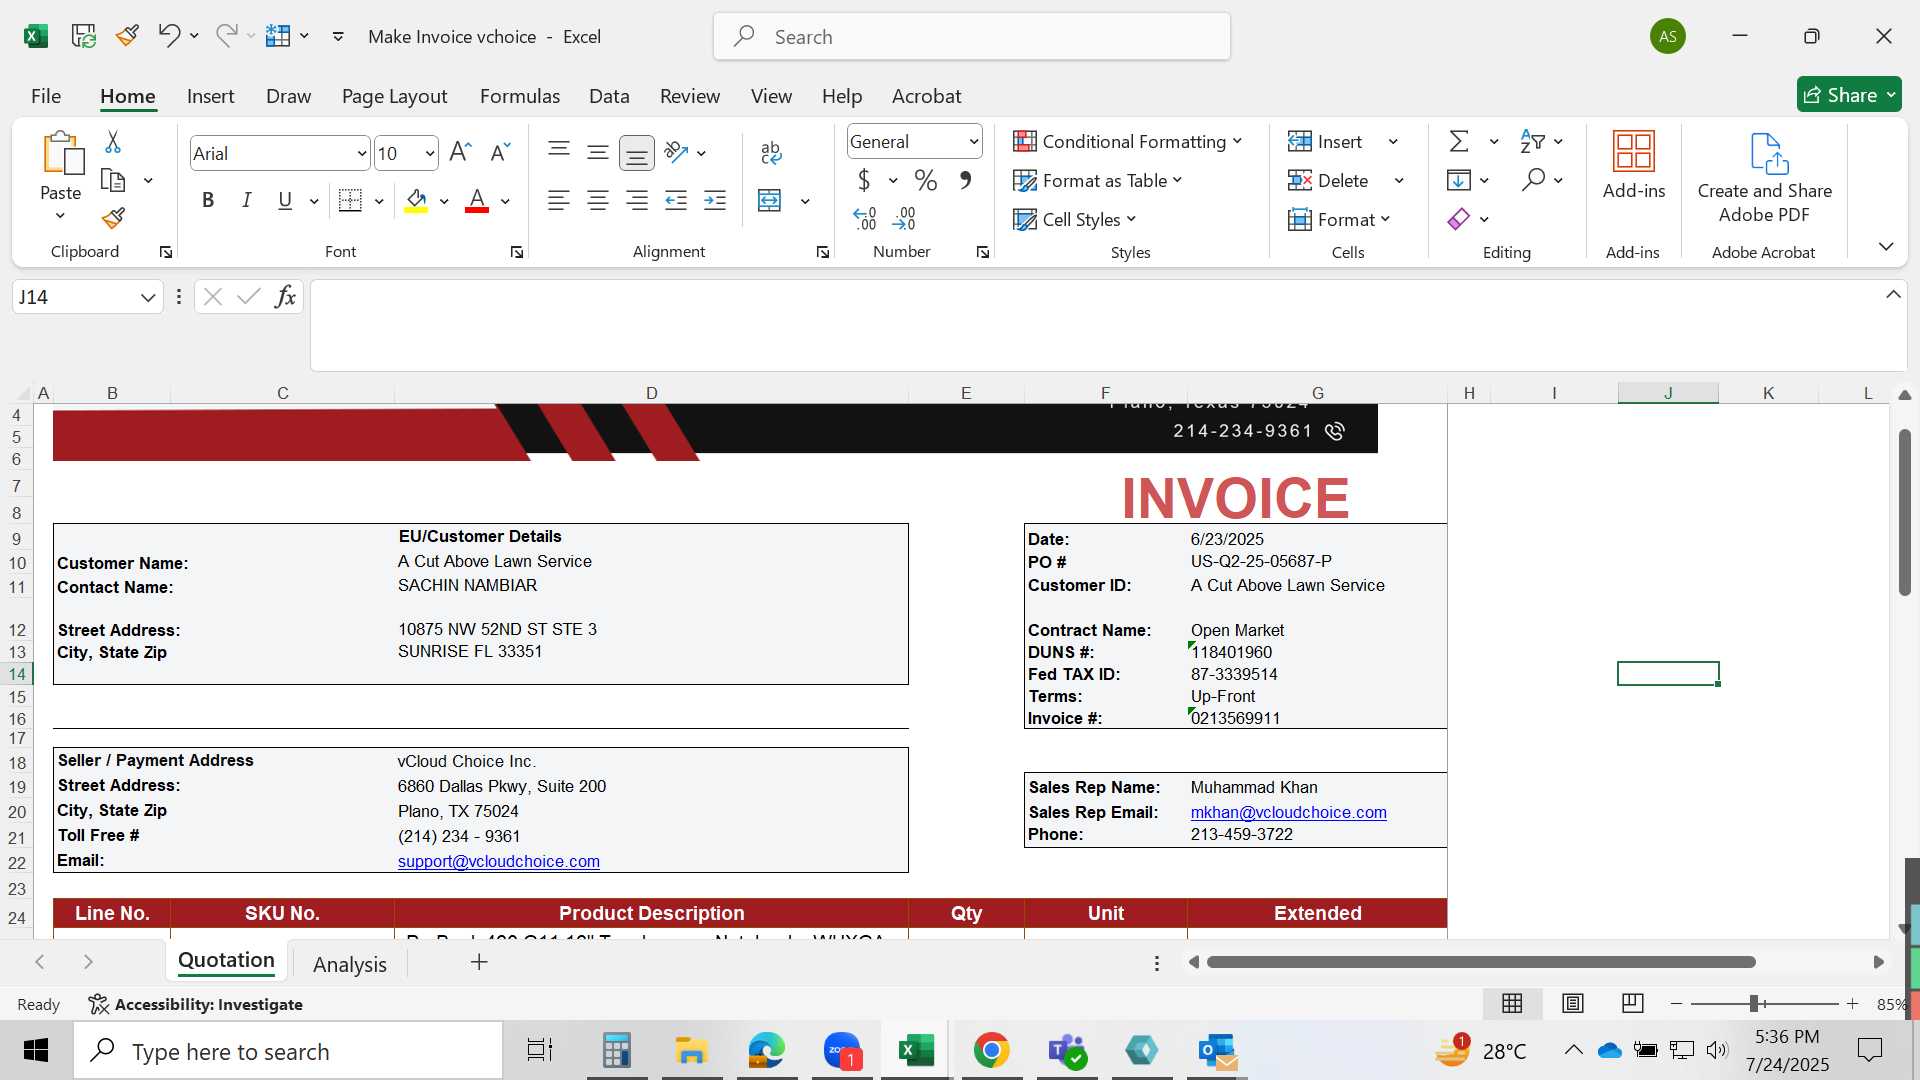The height and width of the screenshot is (1080, 1920).
Task: Expand Cell Styles menu
Action: pyautogui.click(x=1074, y=220)
